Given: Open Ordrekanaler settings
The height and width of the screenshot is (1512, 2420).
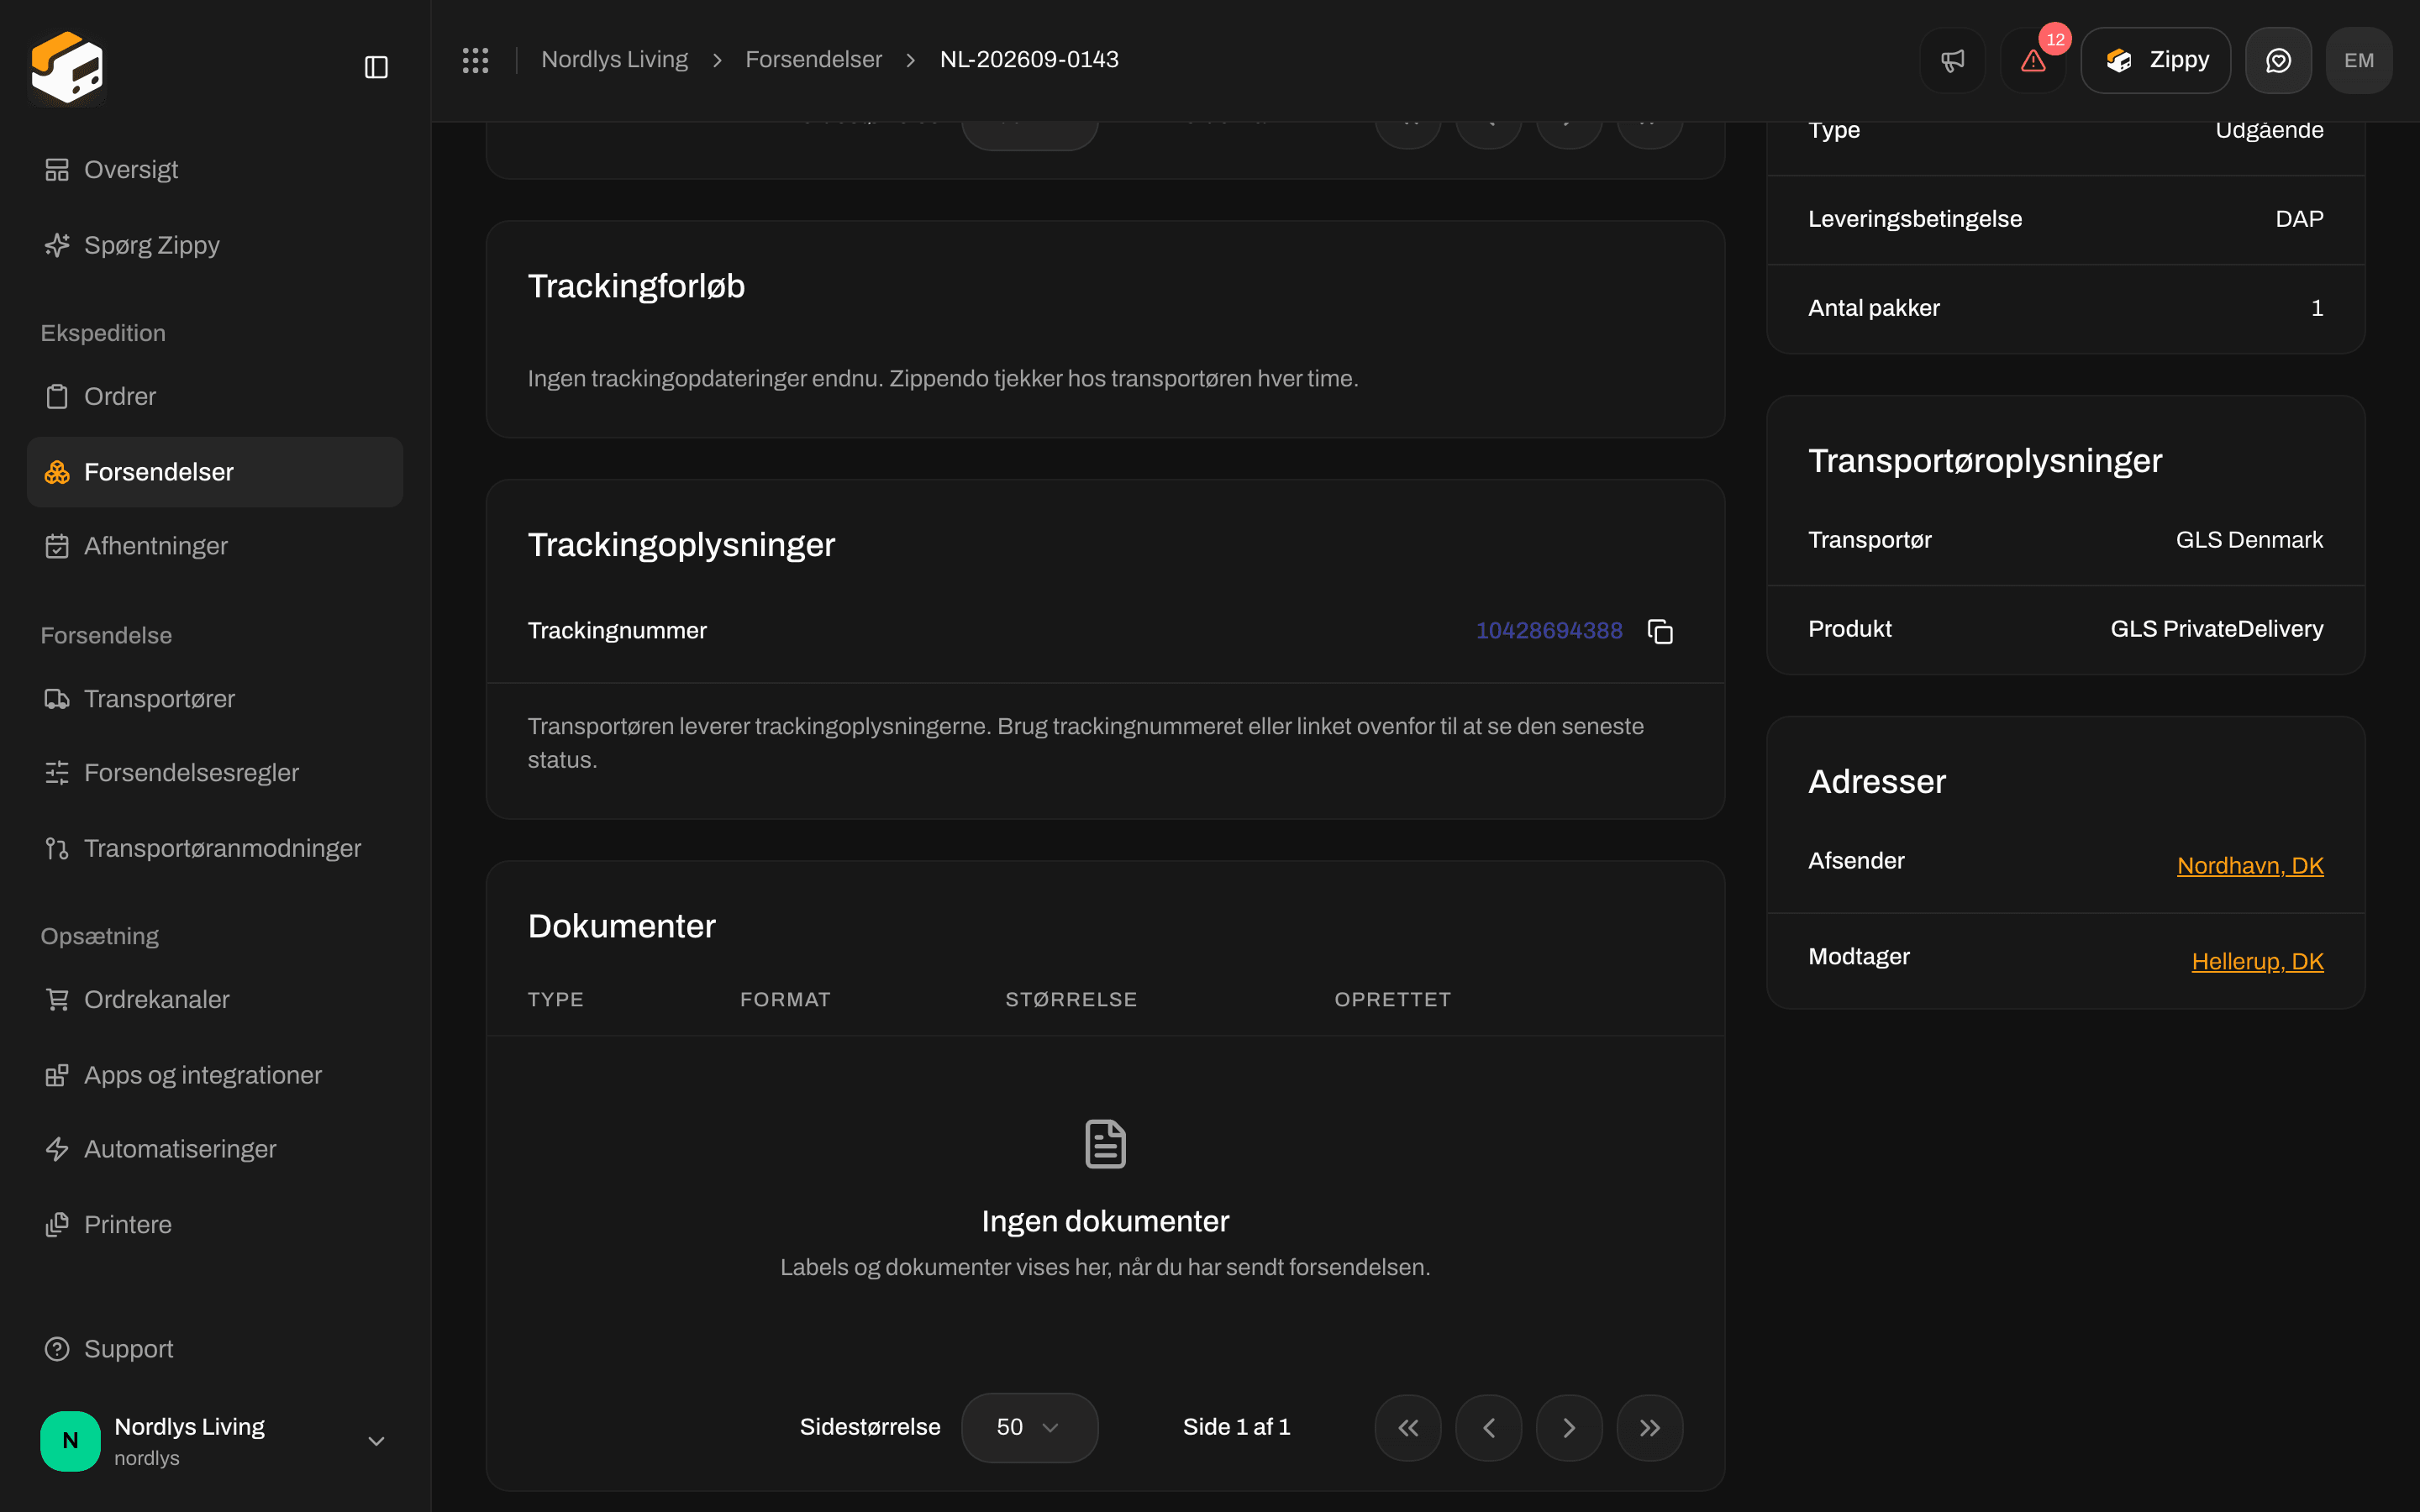Looking at the screenshot, I should (x=215, y=999).
